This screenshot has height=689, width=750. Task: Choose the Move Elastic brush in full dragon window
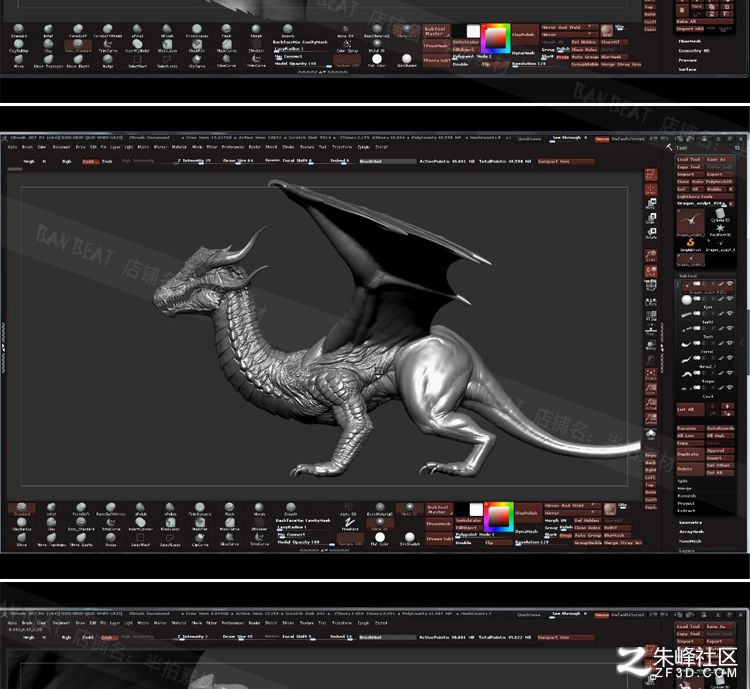(81, 539)
